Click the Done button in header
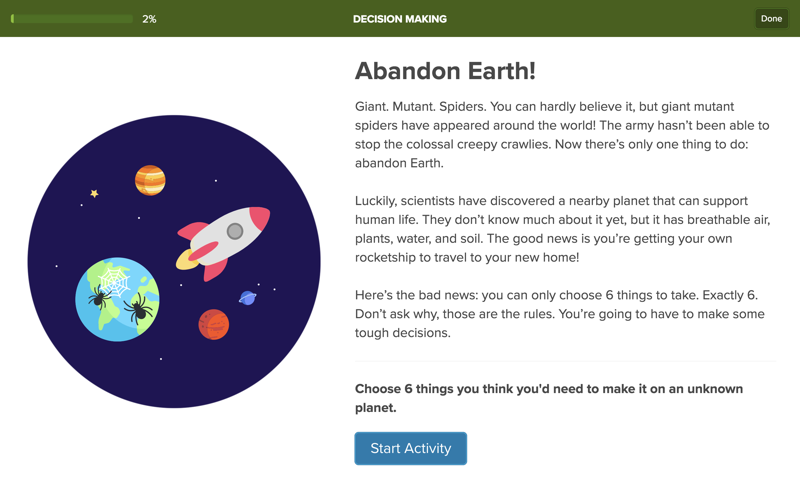This screenshot has height=500, width=800. click(771, 19)
